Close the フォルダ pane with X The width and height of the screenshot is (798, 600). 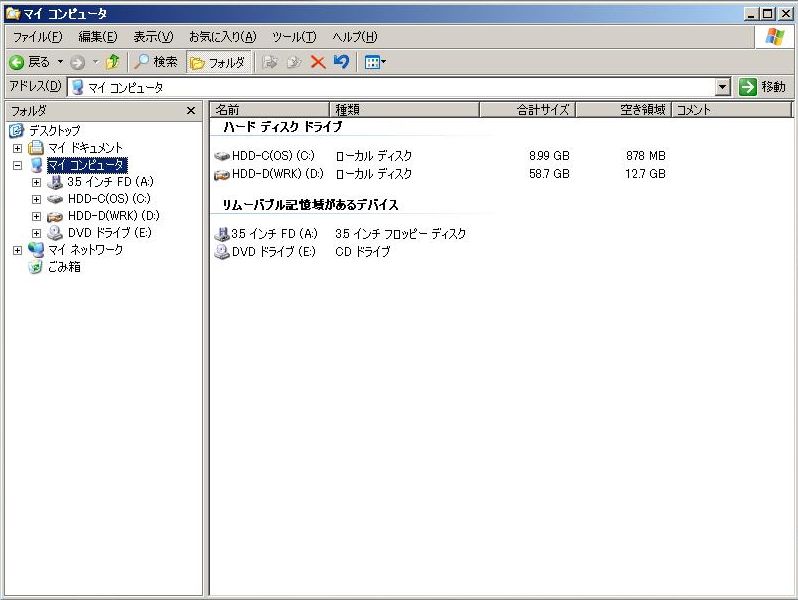pyautogui.click(x=191, y=110)
